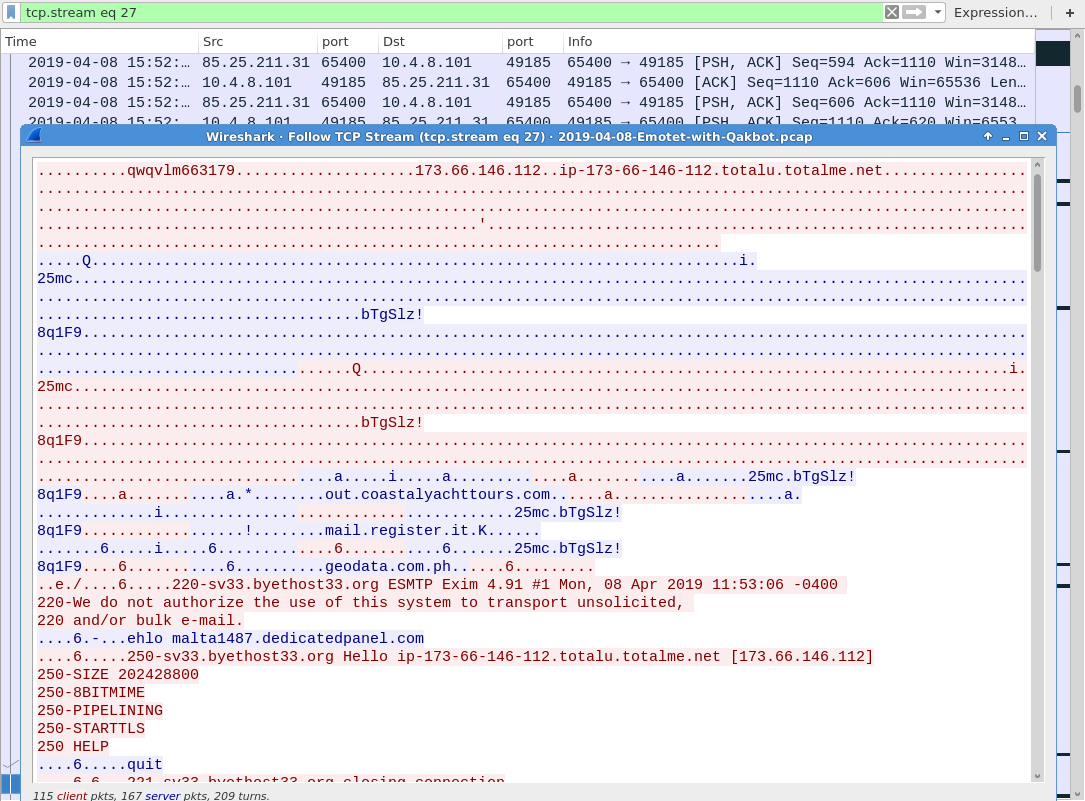Sort packets by the Info column header
The image size is (1085, 801).
(799, 42)
